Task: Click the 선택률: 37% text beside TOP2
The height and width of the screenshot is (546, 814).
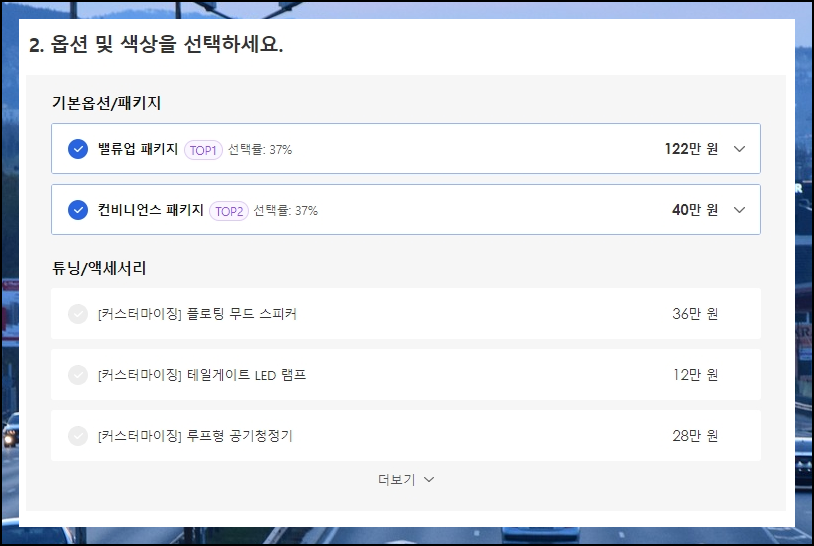Action: pyautogui.click(x=286, y=210)
